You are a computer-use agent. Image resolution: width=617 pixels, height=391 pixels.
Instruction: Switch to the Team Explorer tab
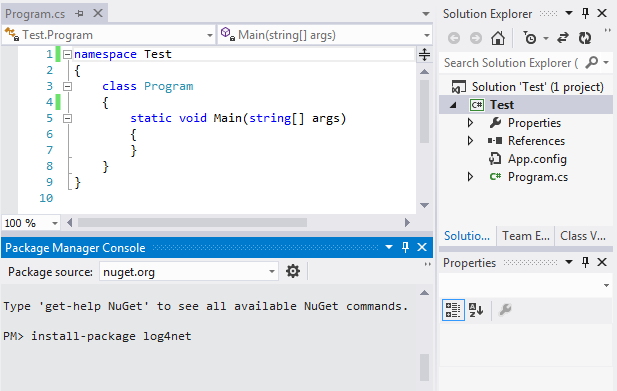[x=526, y=236]
